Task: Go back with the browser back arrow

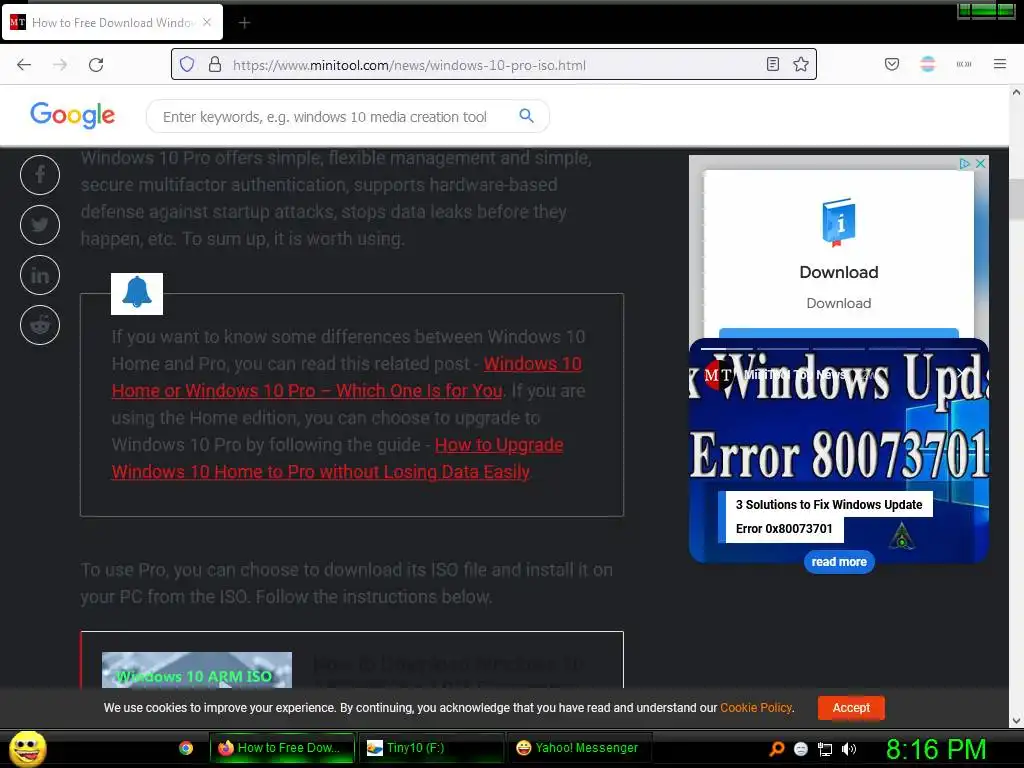Action: [x=24, y=65]
